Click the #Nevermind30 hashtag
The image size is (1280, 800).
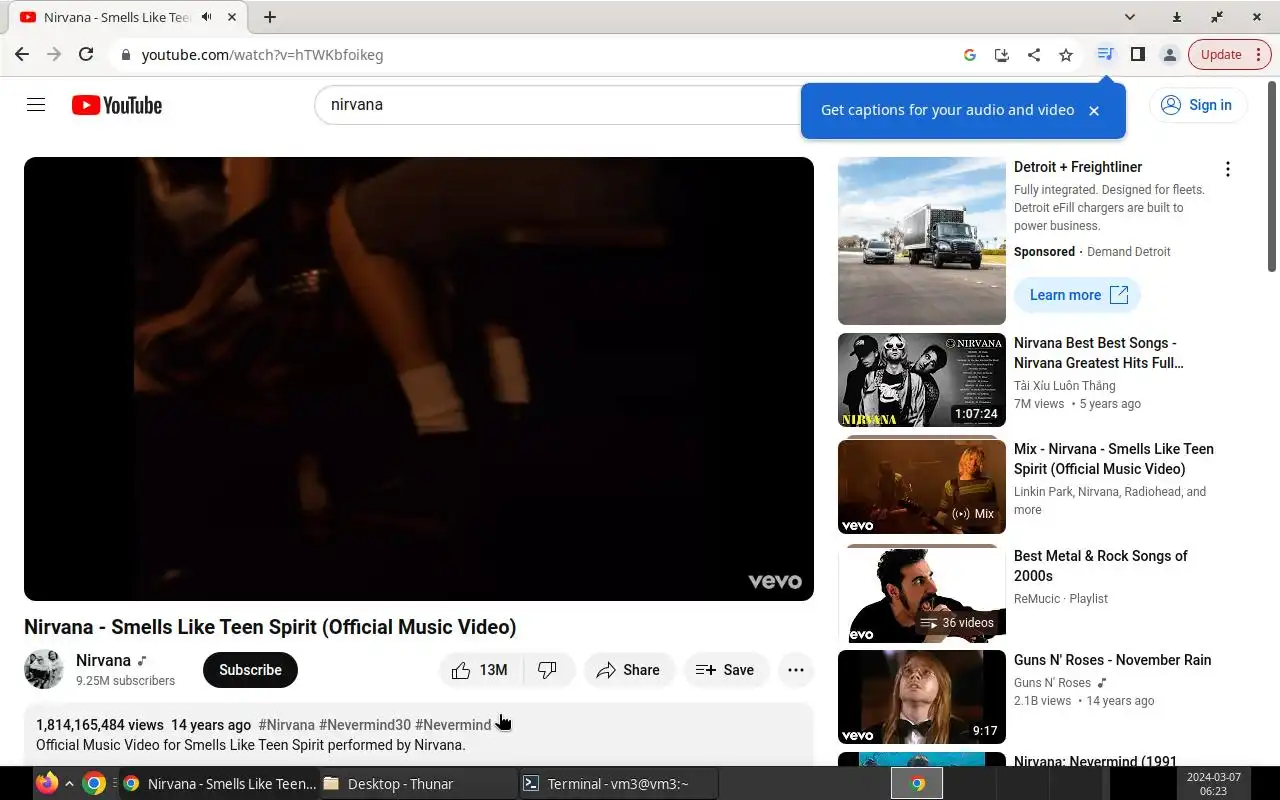click(x=365, y=725)
